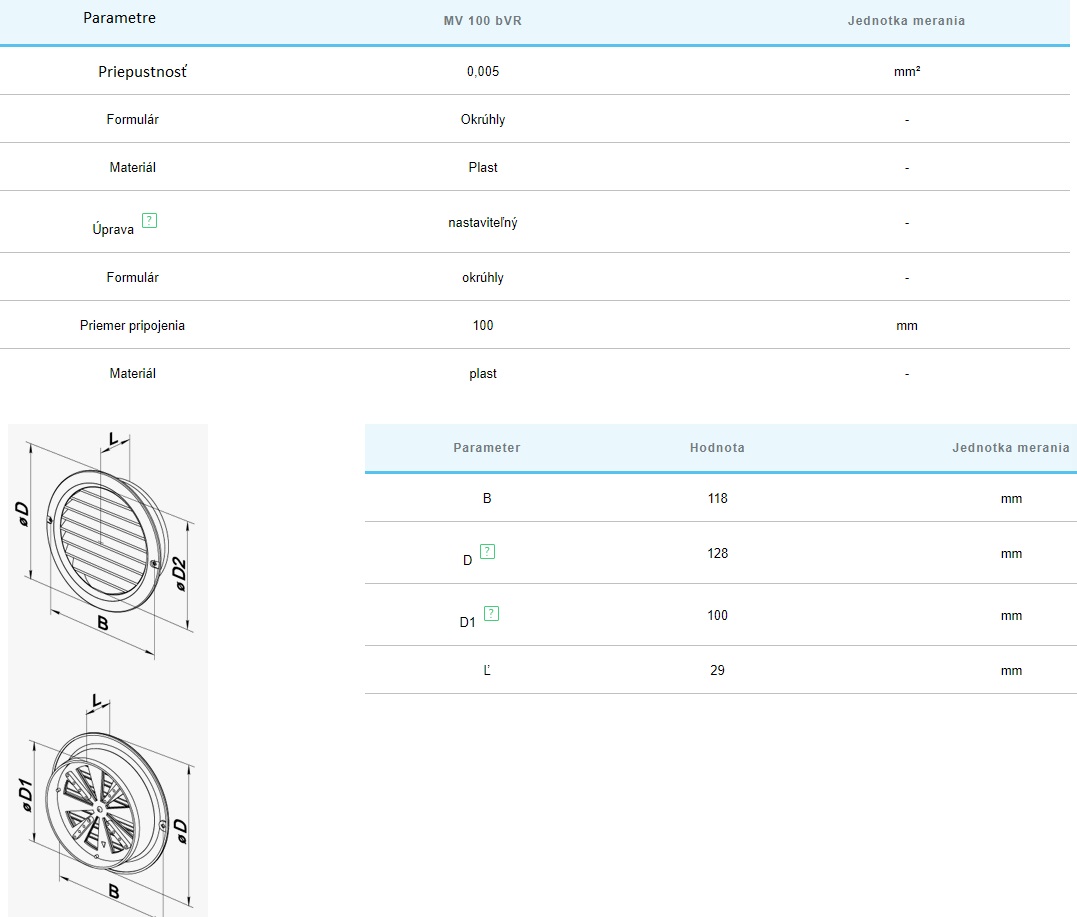Screen dimensions: 1077x917
Task: Click the MV 100 bVR column header
Action: 483,21
